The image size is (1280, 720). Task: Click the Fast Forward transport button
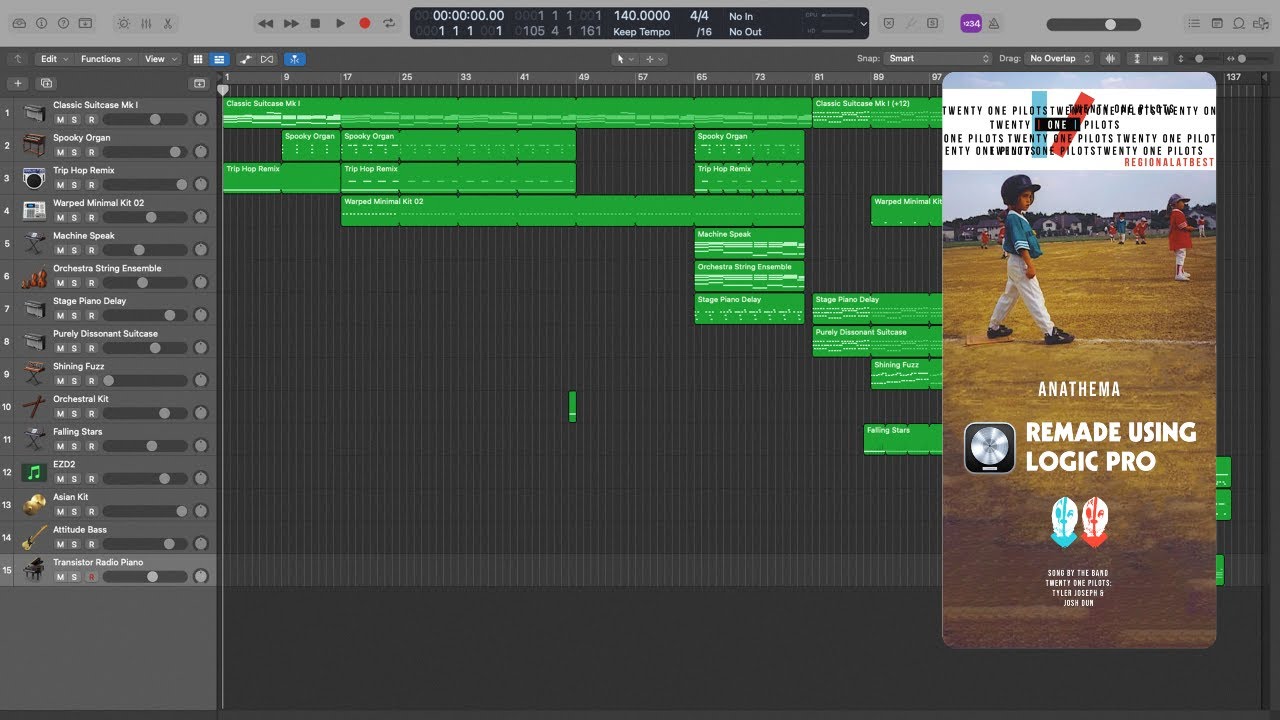pyautogui.click(x=291, y=23)
